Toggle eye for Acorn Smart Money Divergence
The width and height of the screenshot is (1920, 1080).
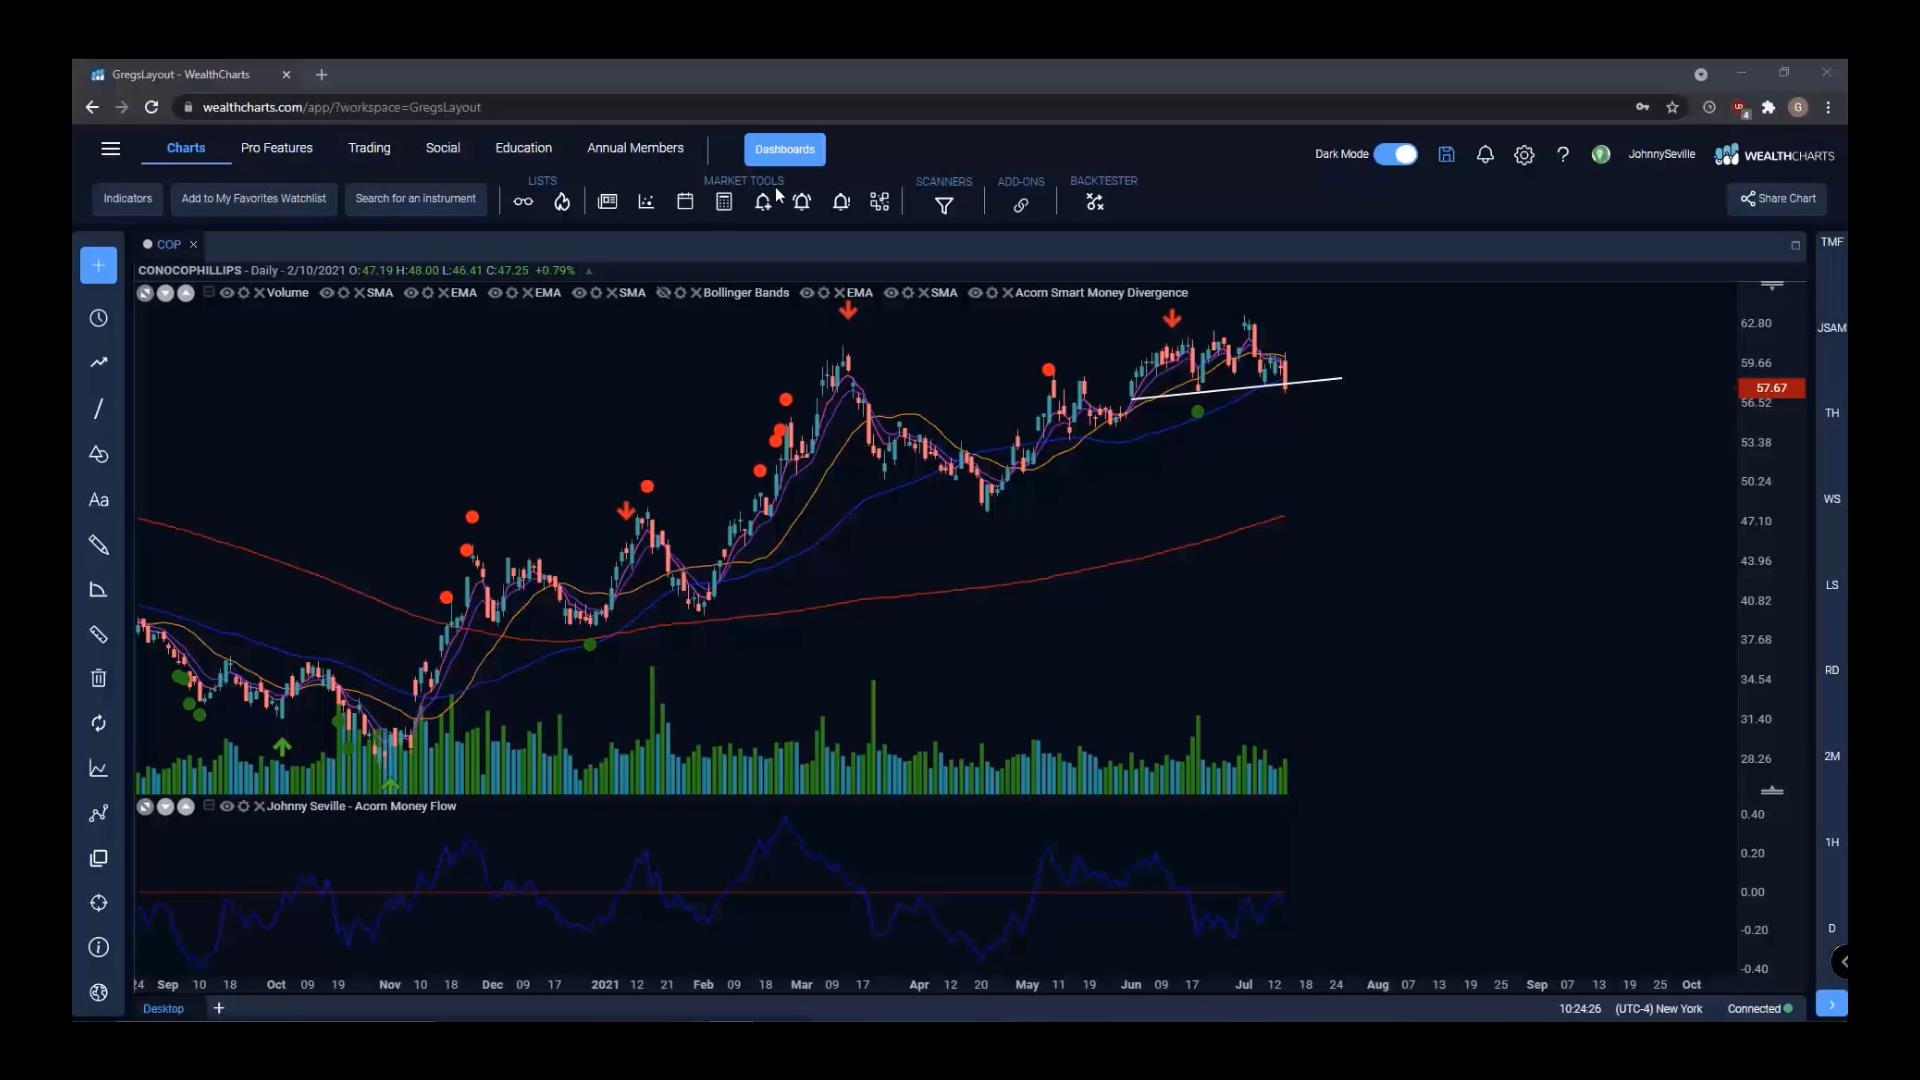pyautogui.click(x=975, y=293)
